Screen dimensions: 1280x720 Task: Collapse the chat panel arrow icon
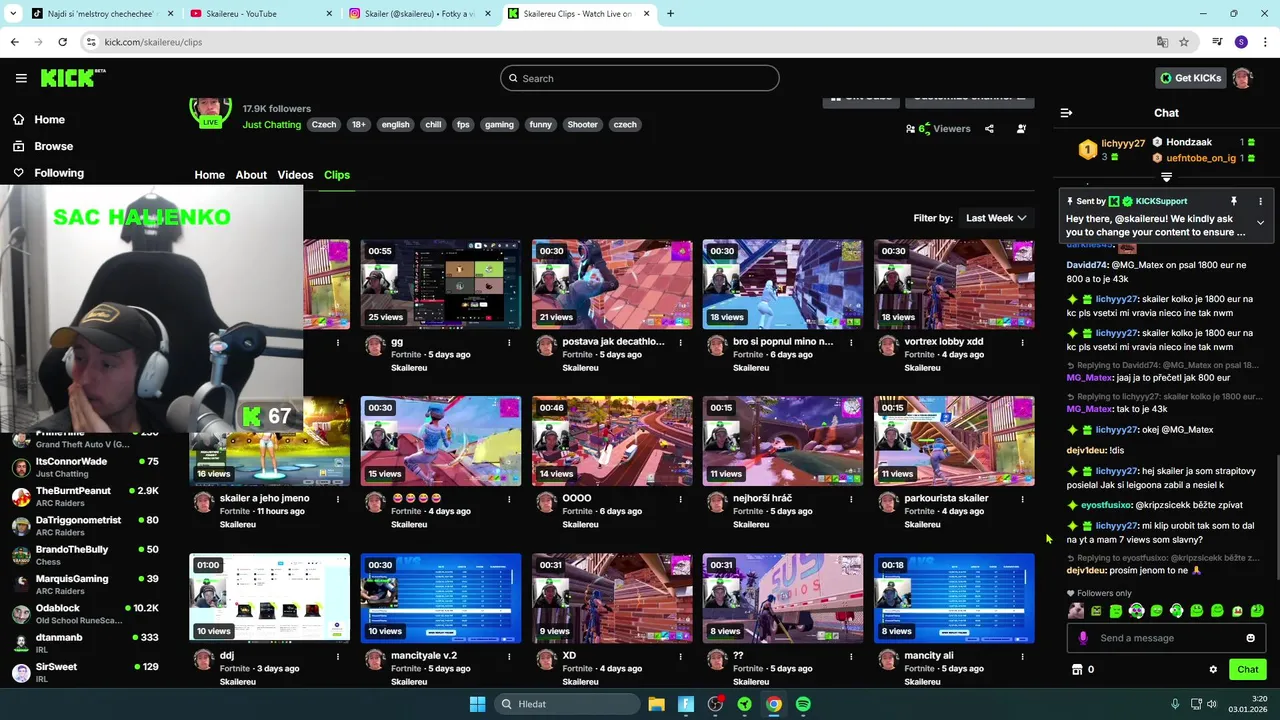(1066, 113)
